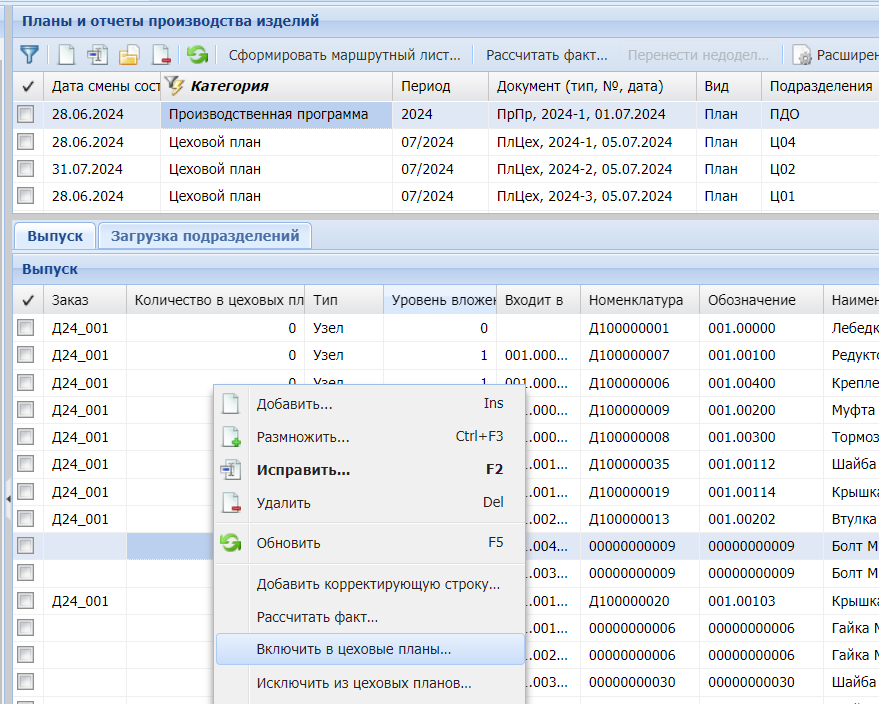Click the filter icon in Категория column header
Image resolution: width=879 pixels, height=704 pixels.
point(174,86)
